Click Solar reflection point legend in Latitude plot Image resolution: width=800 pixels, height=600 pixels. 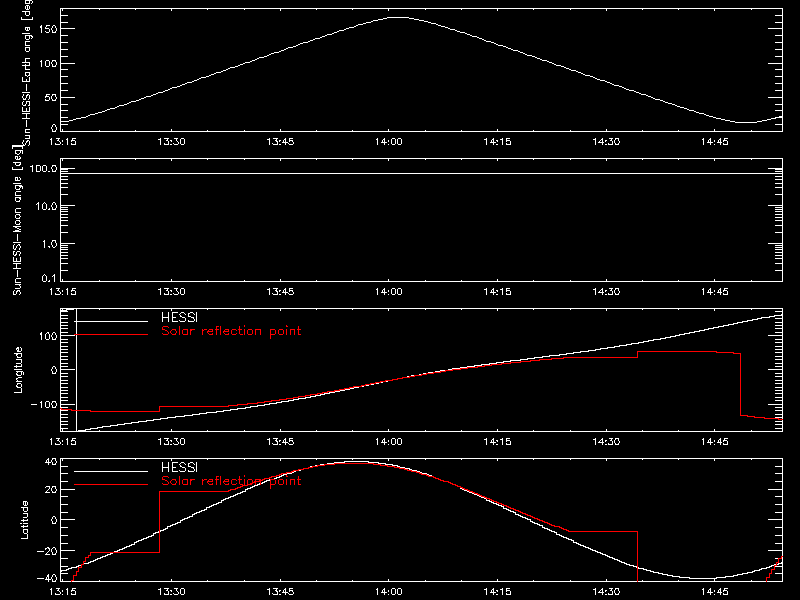(231, 481)
